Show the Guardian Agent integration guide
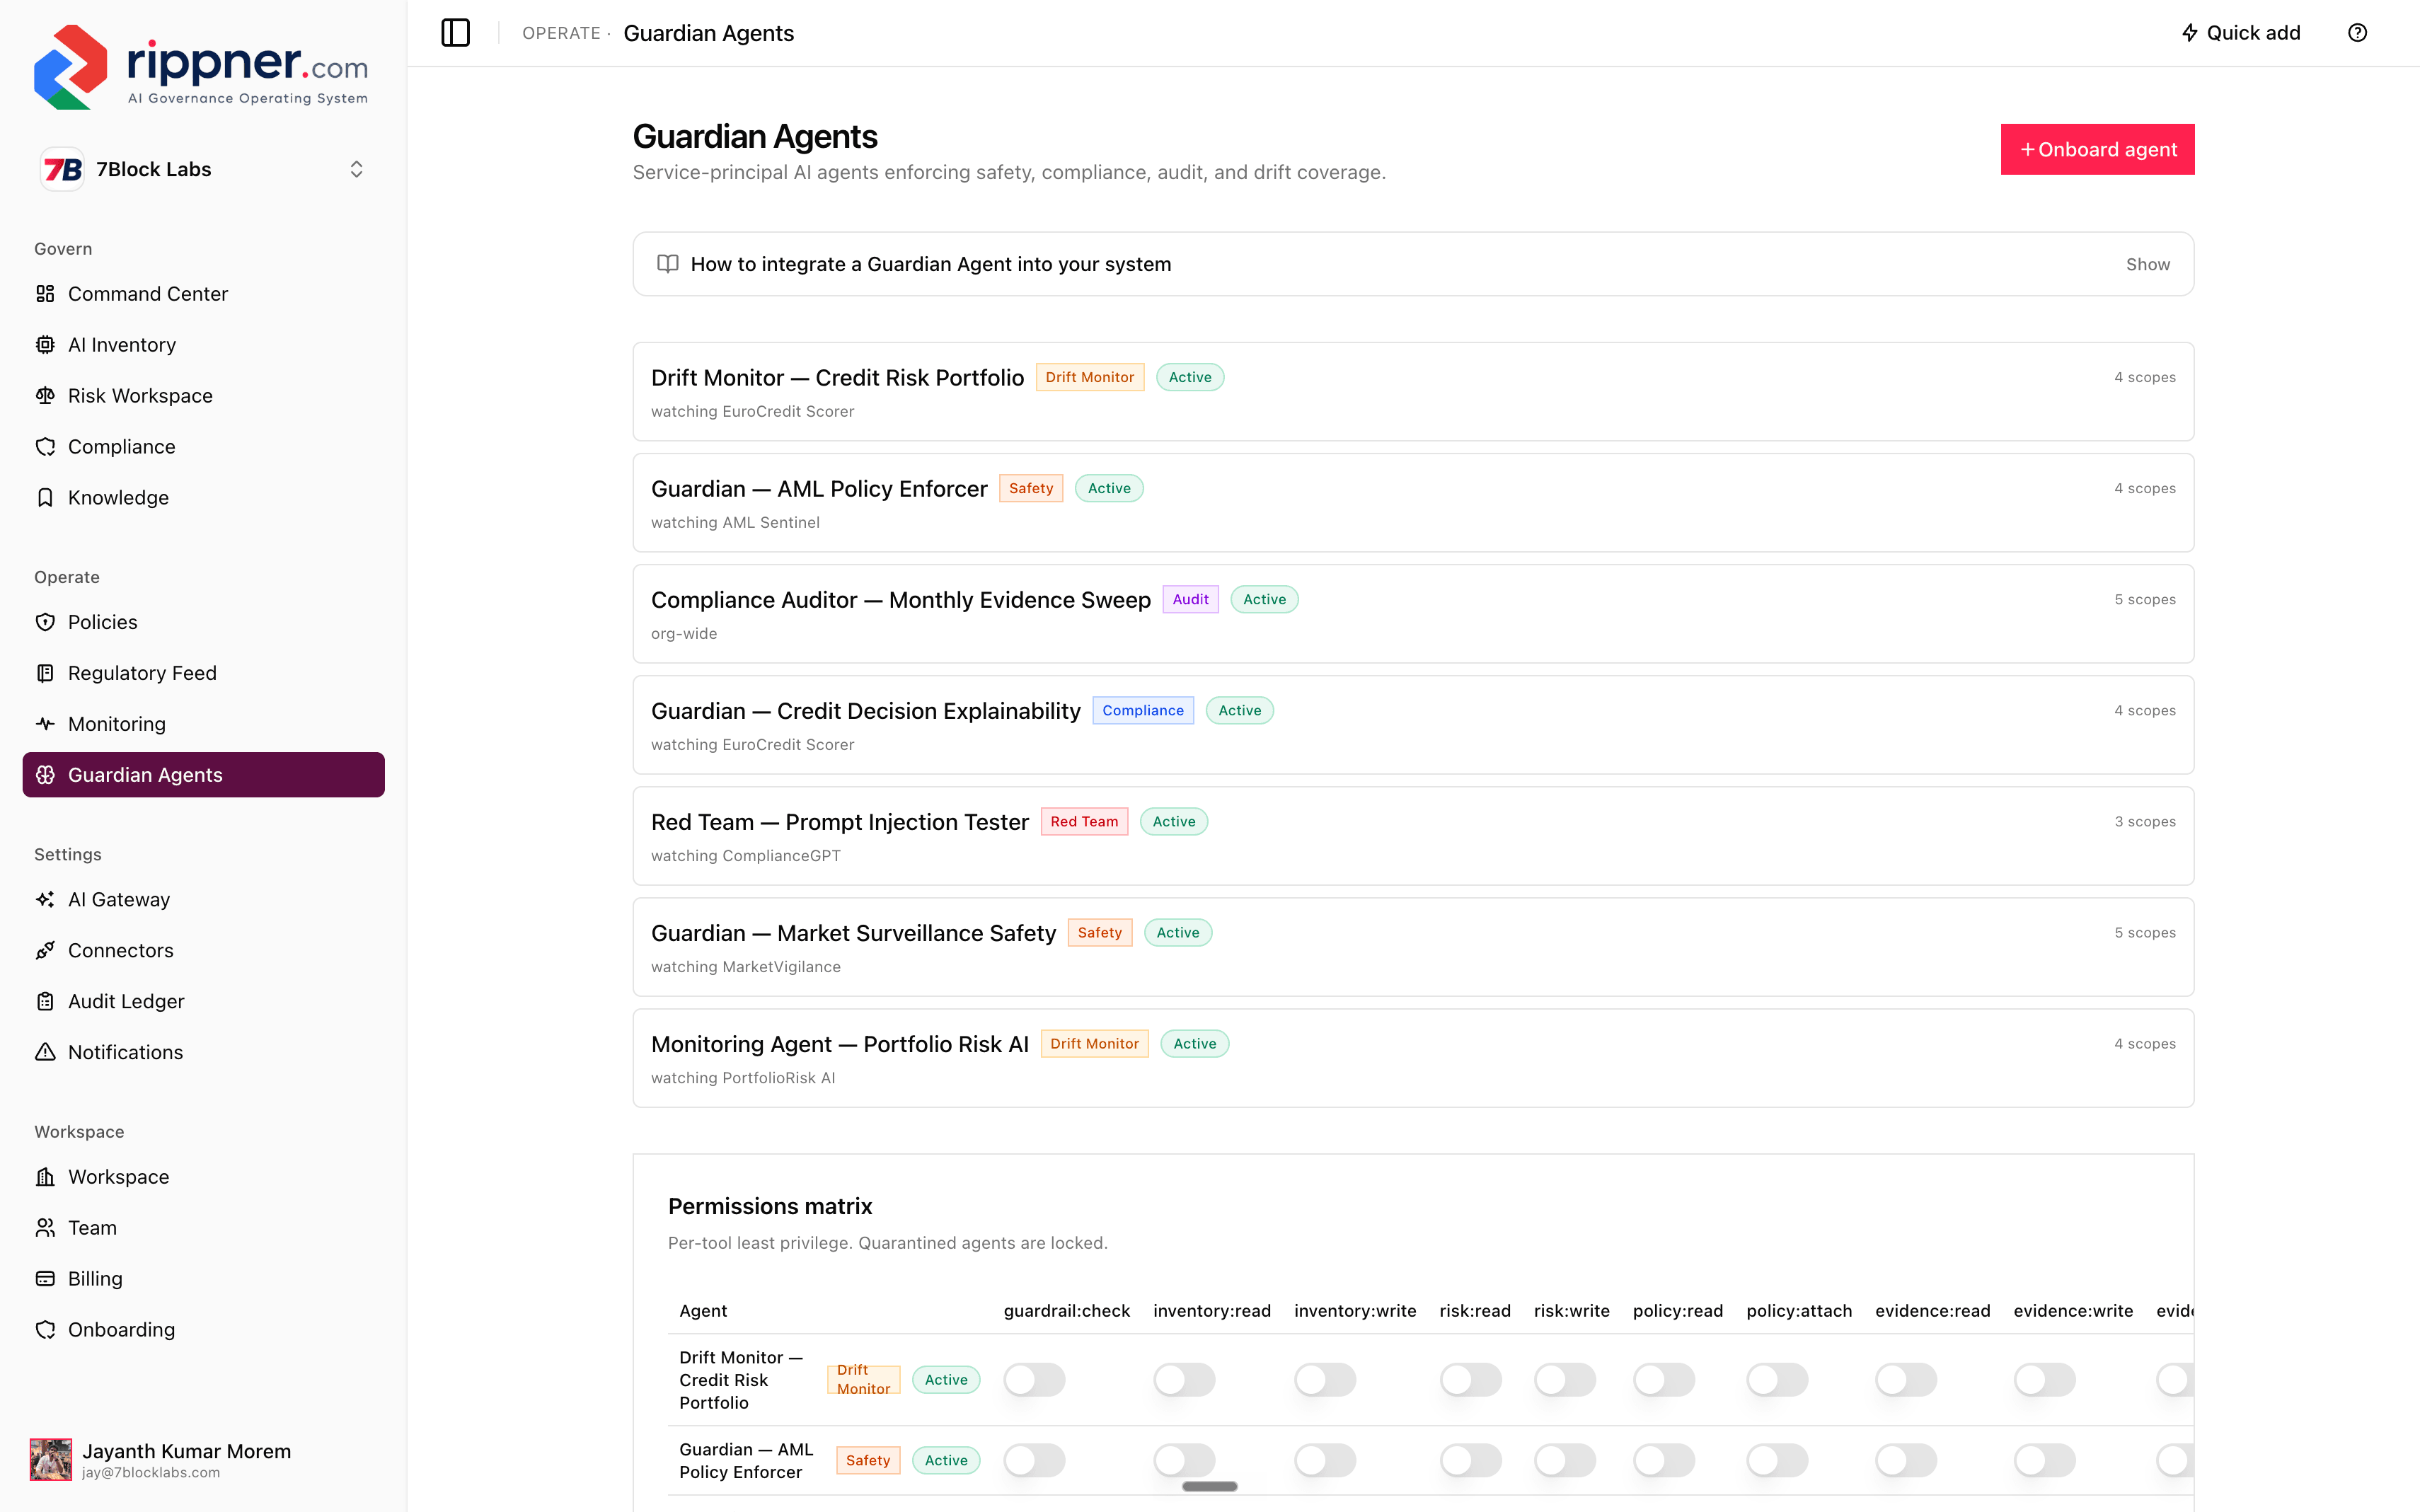This screenshot has width=2420, height=1512. 2148,264
